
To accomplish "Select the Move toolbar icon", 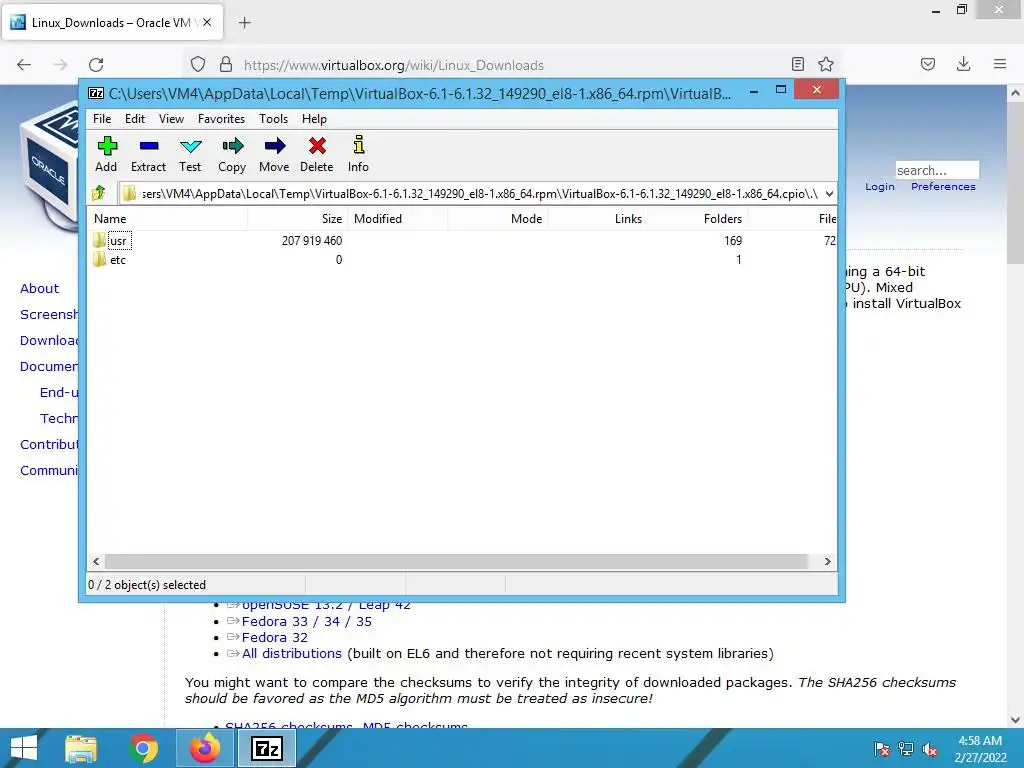I will tap(274, 154).
